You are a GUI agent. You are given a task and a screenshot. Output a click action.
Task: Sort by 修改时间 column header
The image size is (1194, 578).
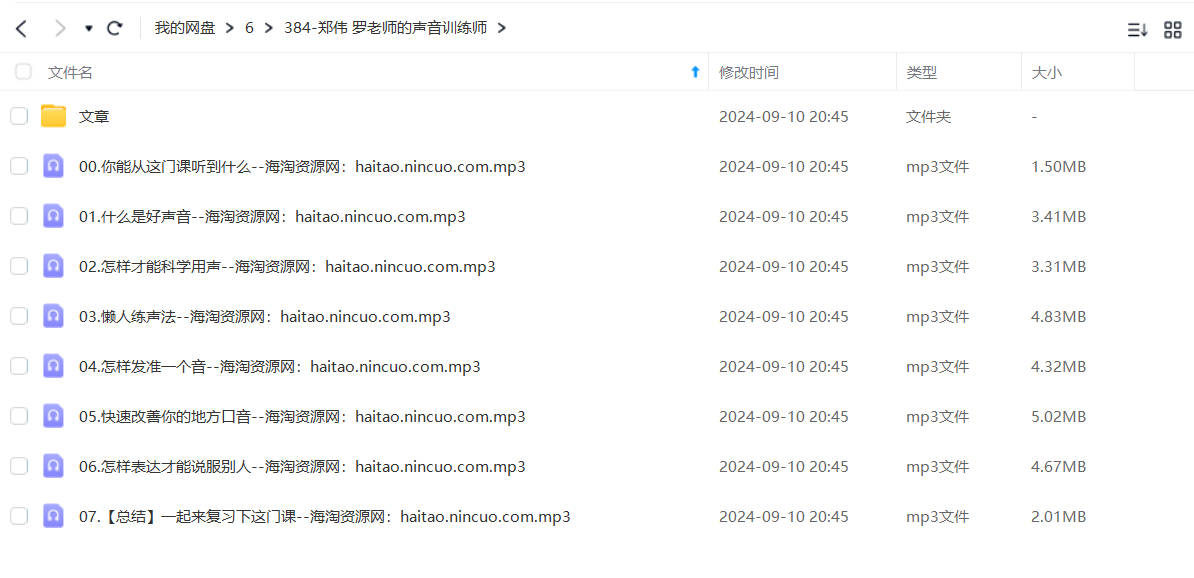coord(749,72)
